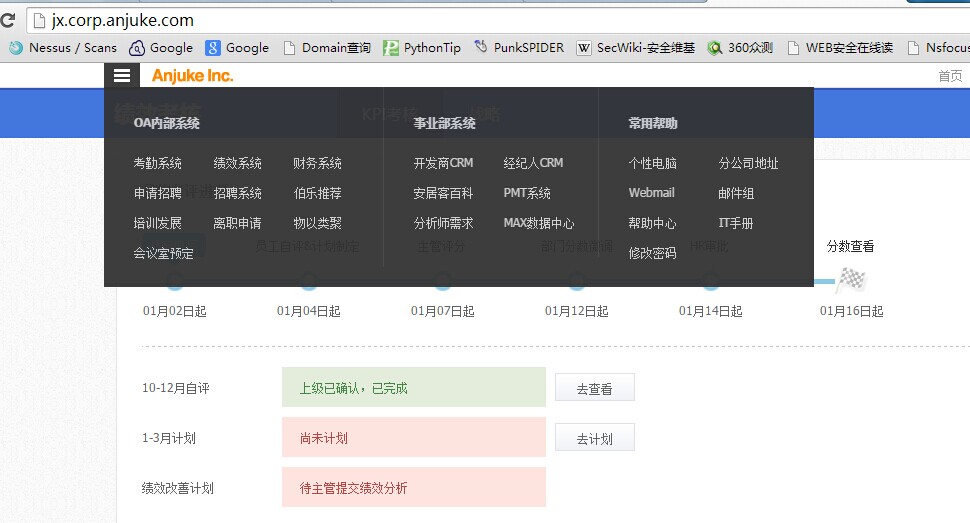Viewport: 970px width, 523px height.
Task: Click the checkered flag icon under 分数查看
Action: pyautogui.click(x=852, y=280)
